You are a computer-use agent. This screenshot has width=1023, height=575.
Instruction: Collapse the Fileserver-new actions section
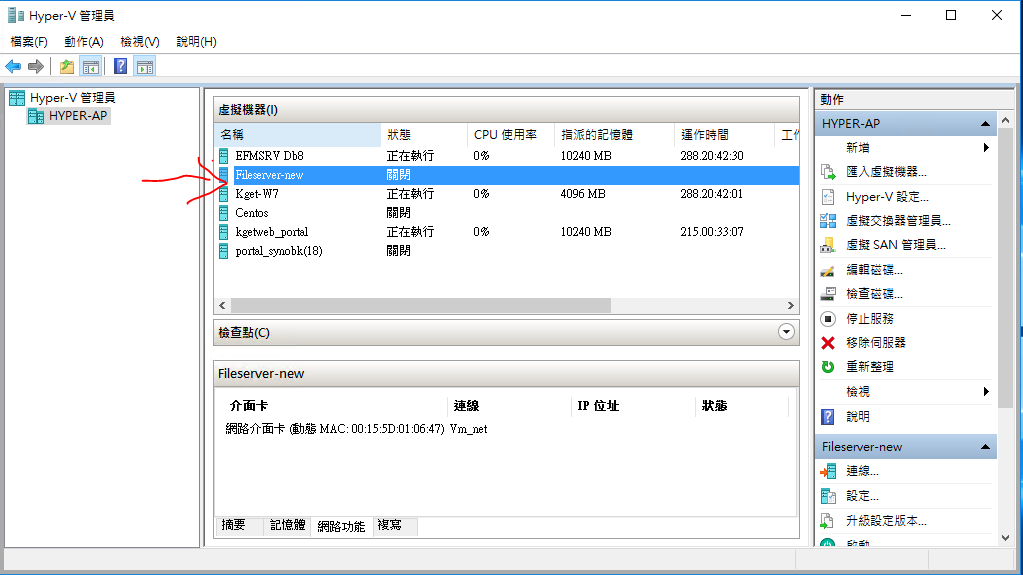click(985, 447)
